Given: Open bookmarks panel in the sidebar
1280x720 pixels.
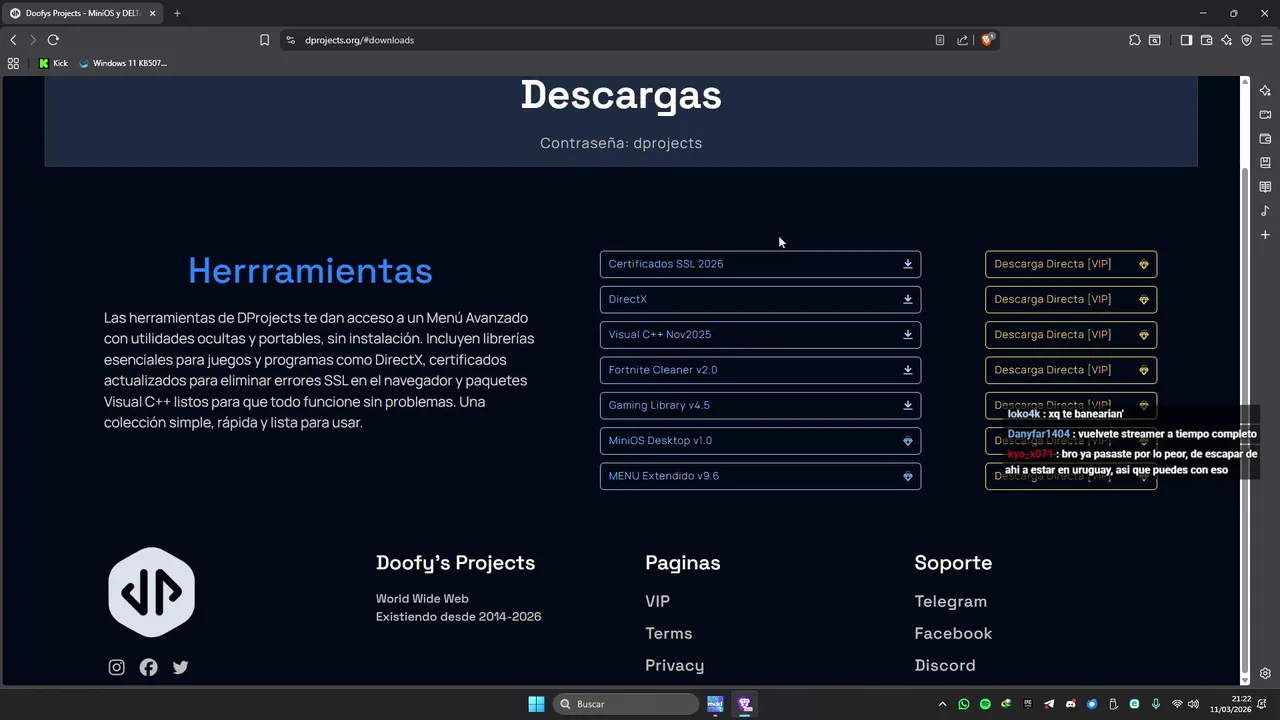Looking at the screenshot, I should pos(1265,163).
